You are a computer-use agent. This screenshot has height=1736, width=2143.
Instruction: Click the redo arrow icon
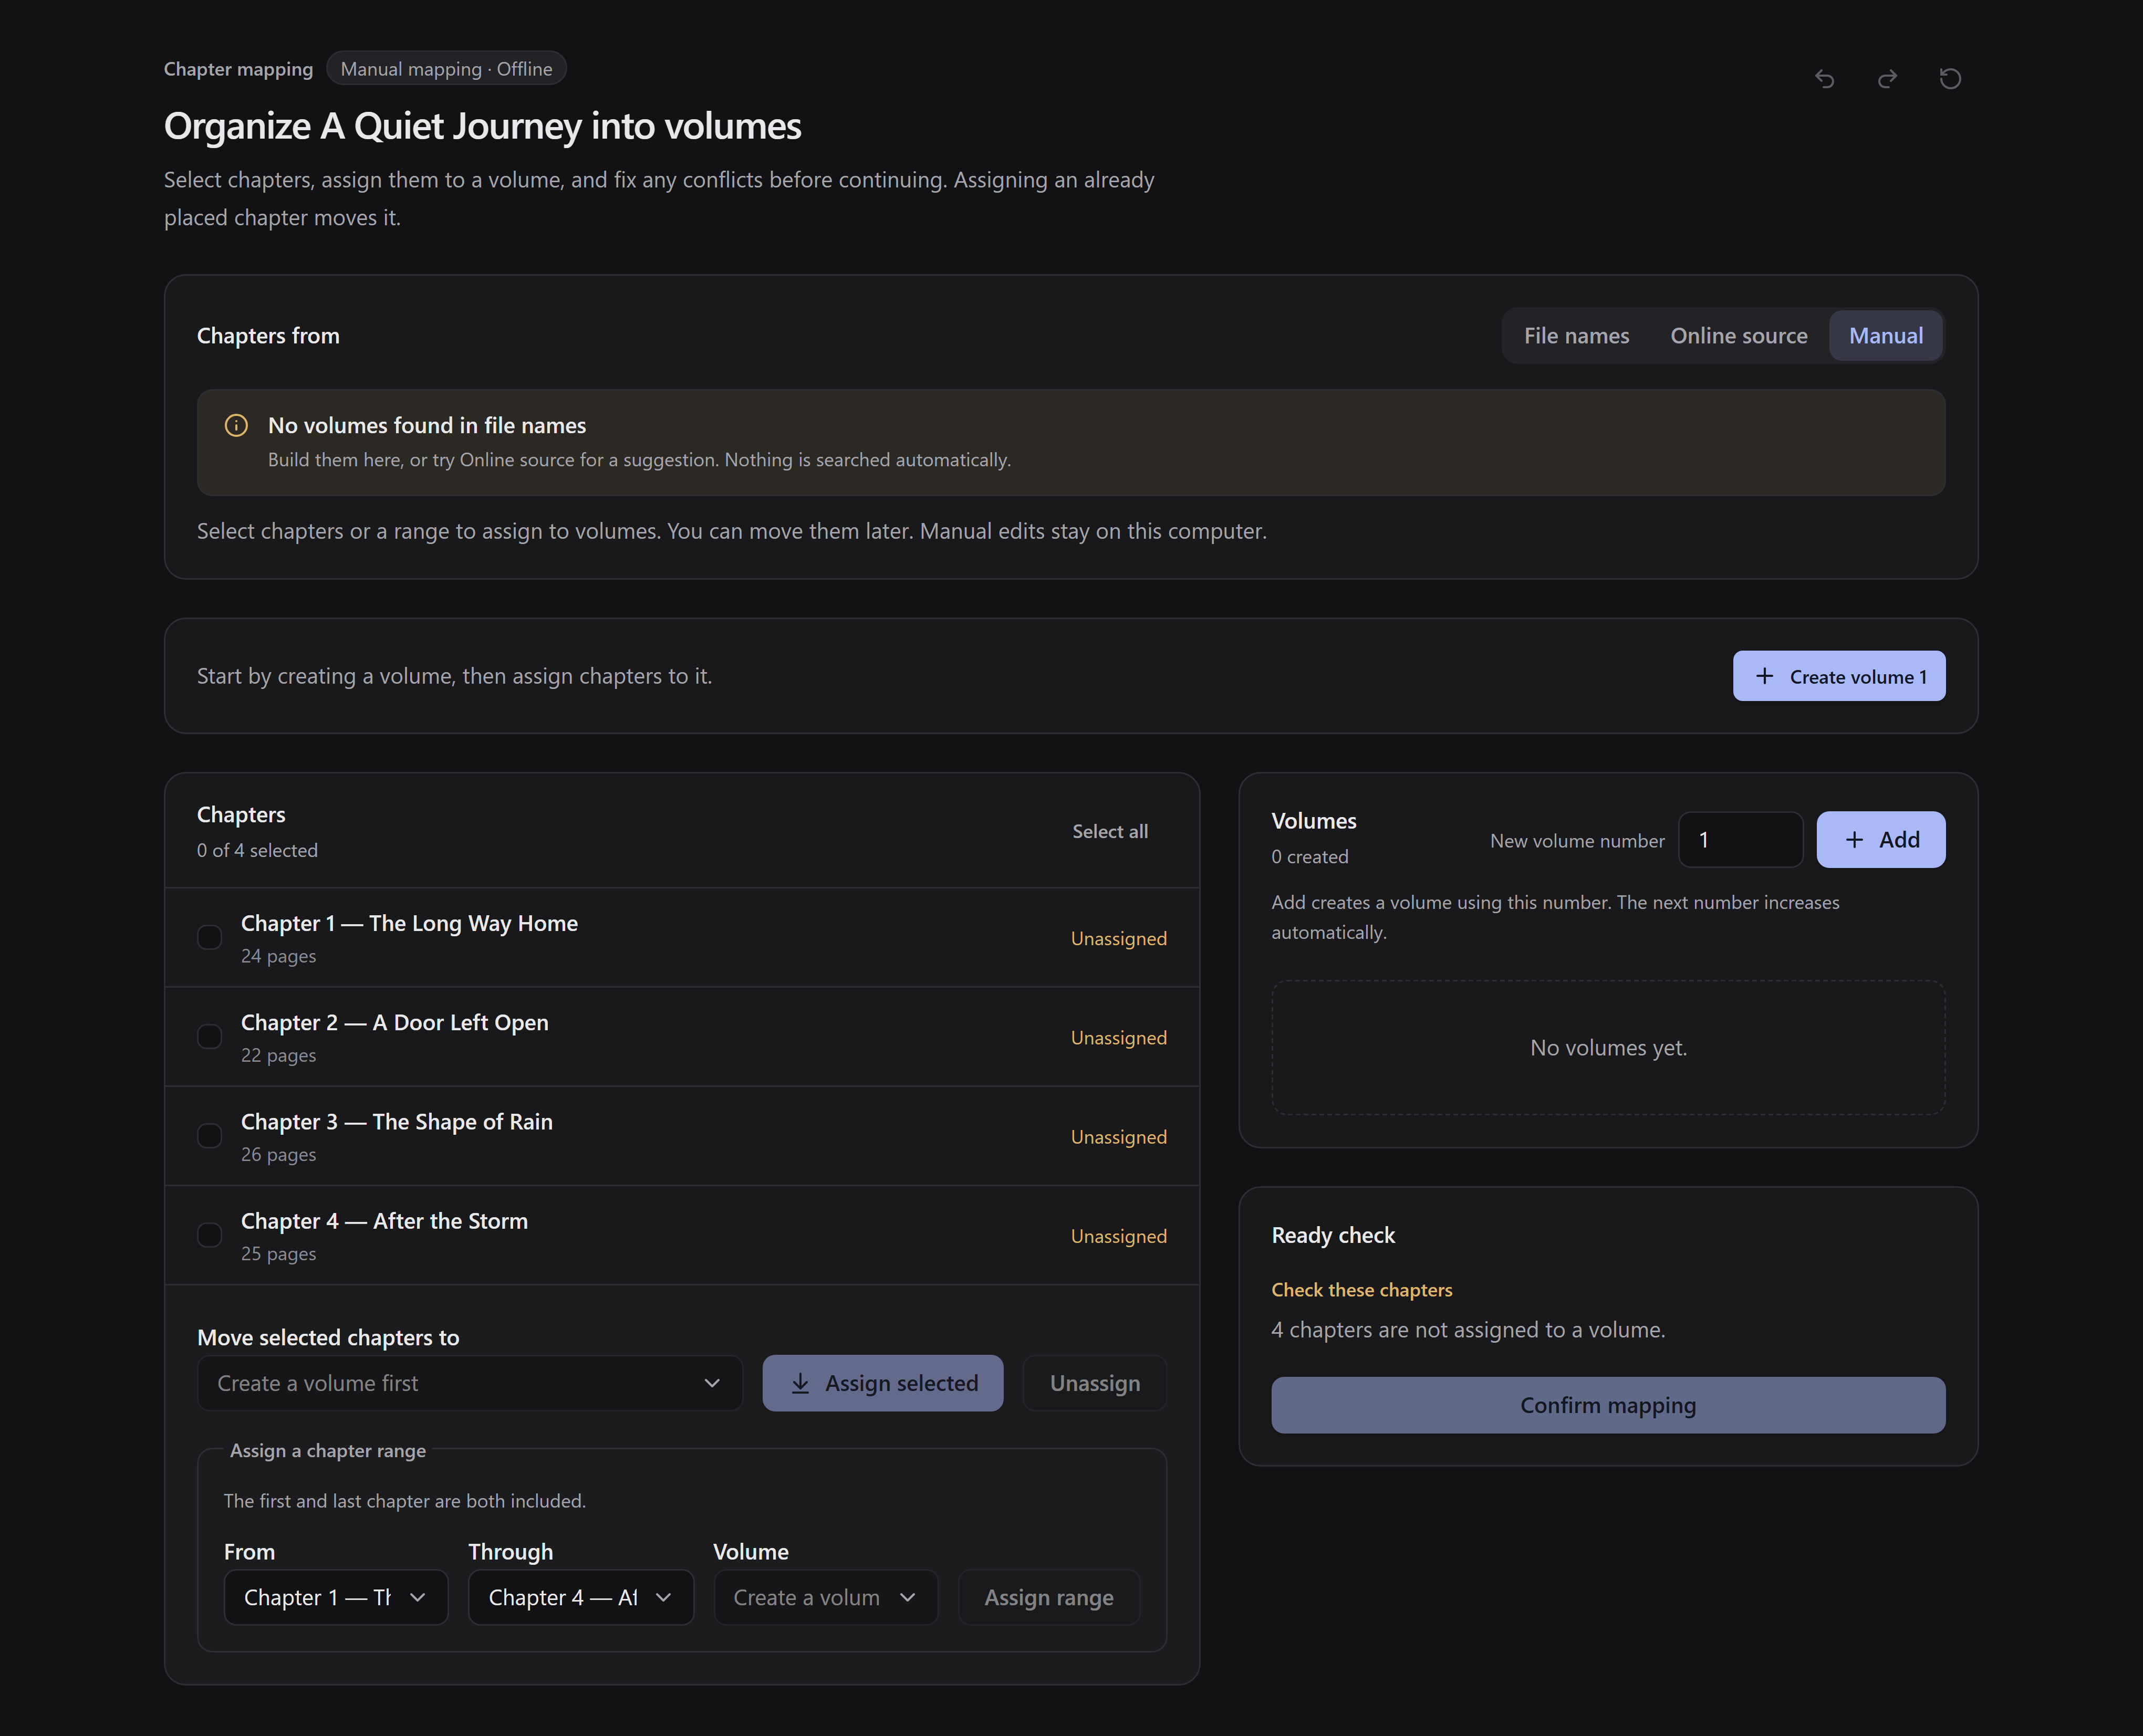[x=1887, y=78]
